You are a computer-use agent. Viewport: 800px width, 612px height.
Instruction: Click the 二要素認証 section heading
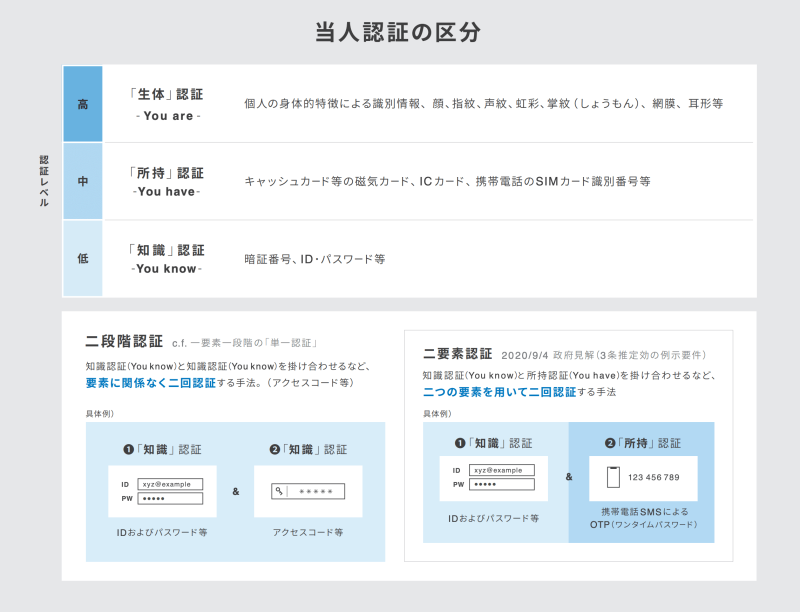[x=457, y=353]
